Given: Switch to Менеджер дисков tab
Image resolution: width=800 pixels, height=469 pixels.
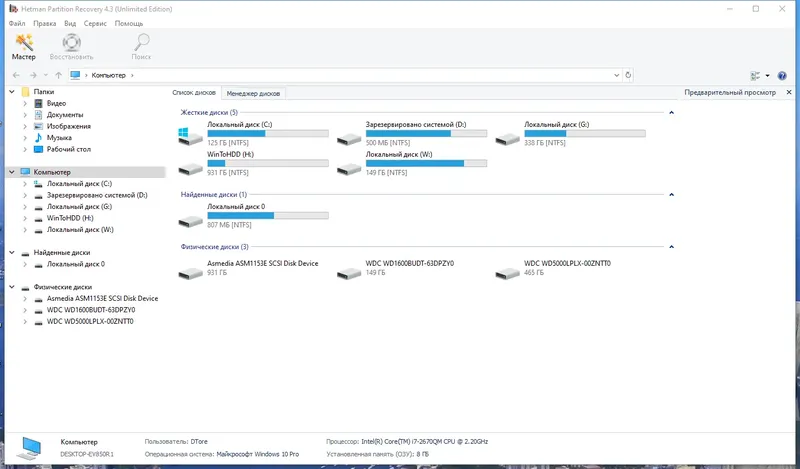Looking at the screenshot, I should tap(253, 93).
